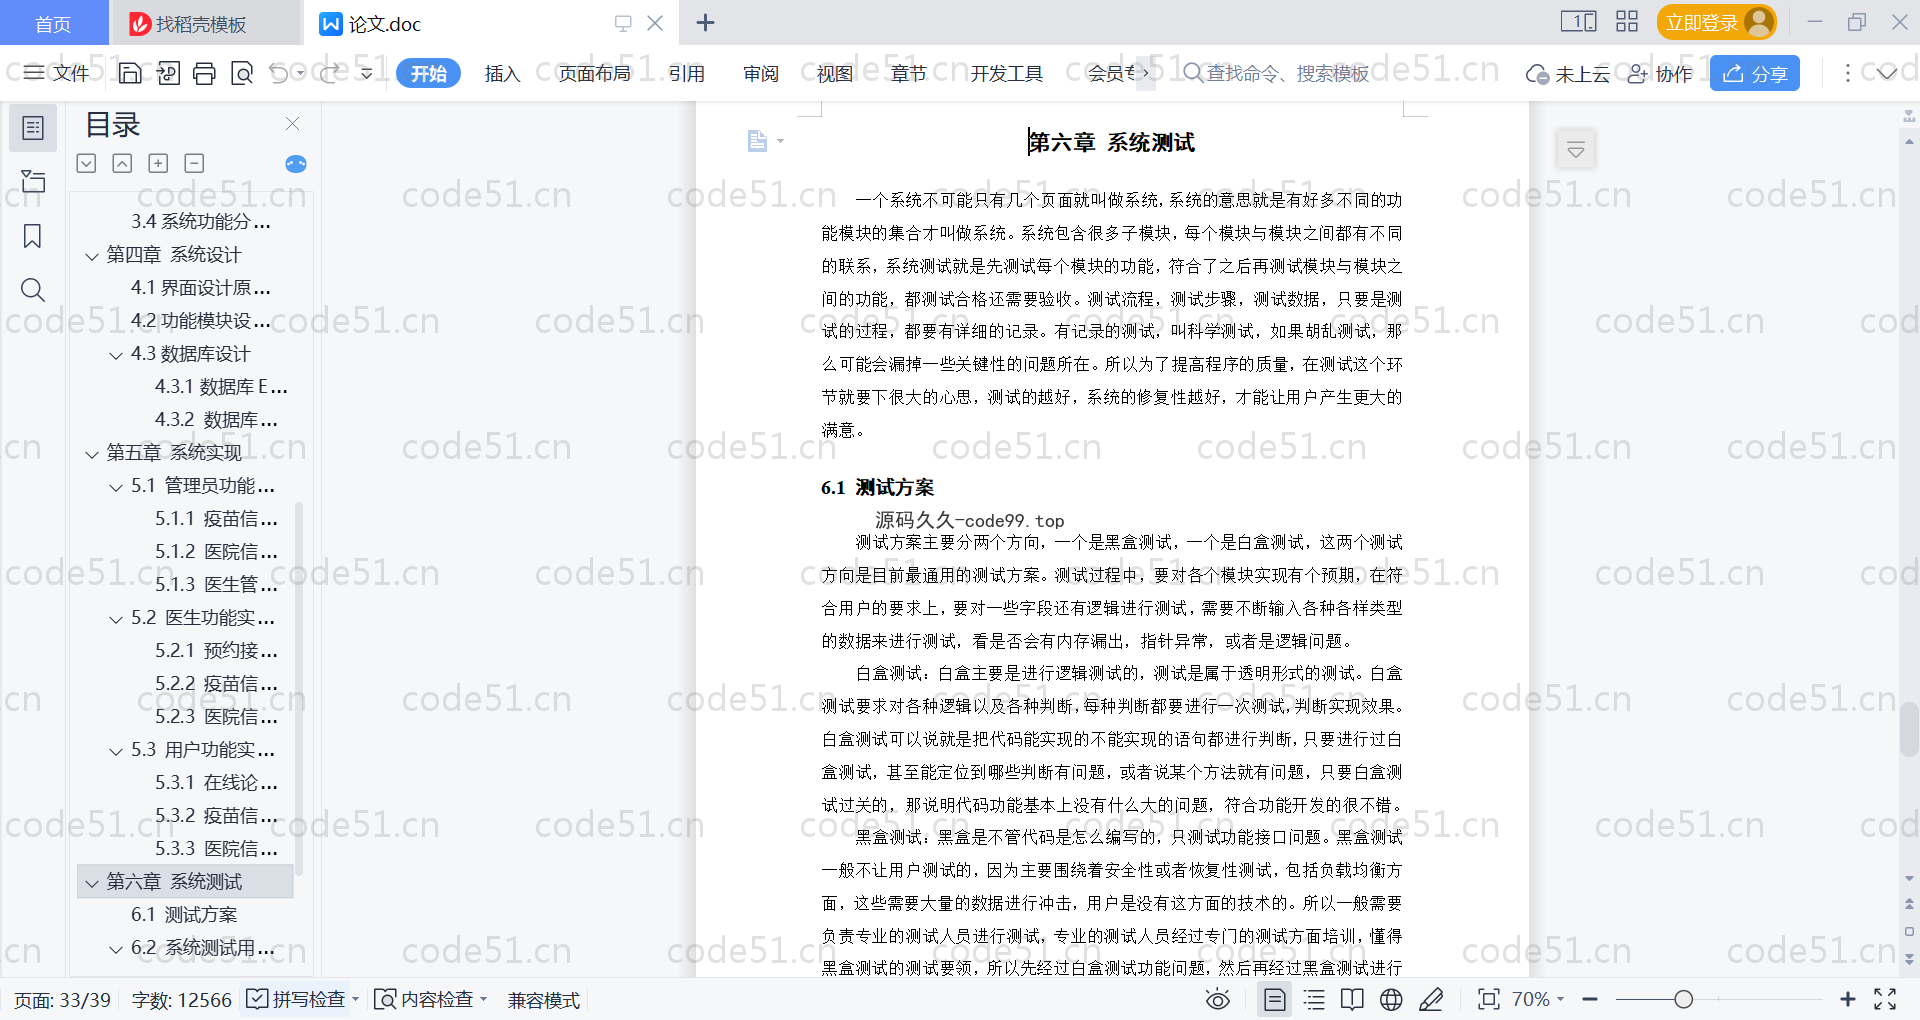Click the 分享 share button

click(1755, 73)
